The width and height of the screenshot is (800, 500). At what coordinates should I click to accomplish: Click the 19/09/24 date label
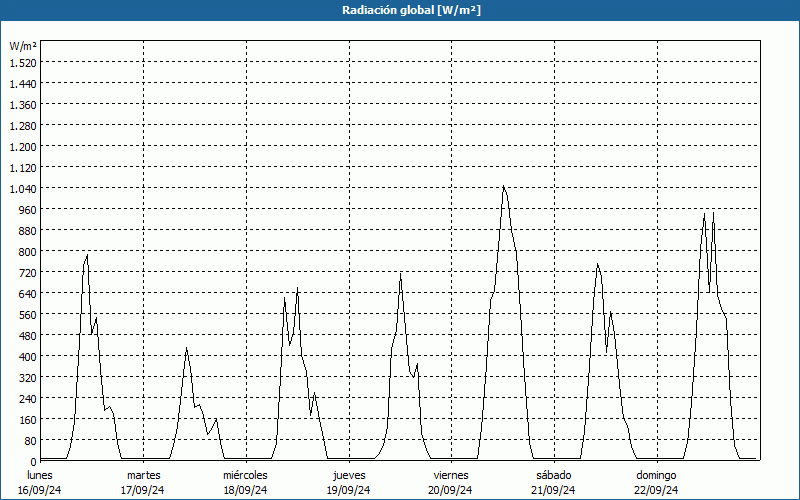[348, 490]
